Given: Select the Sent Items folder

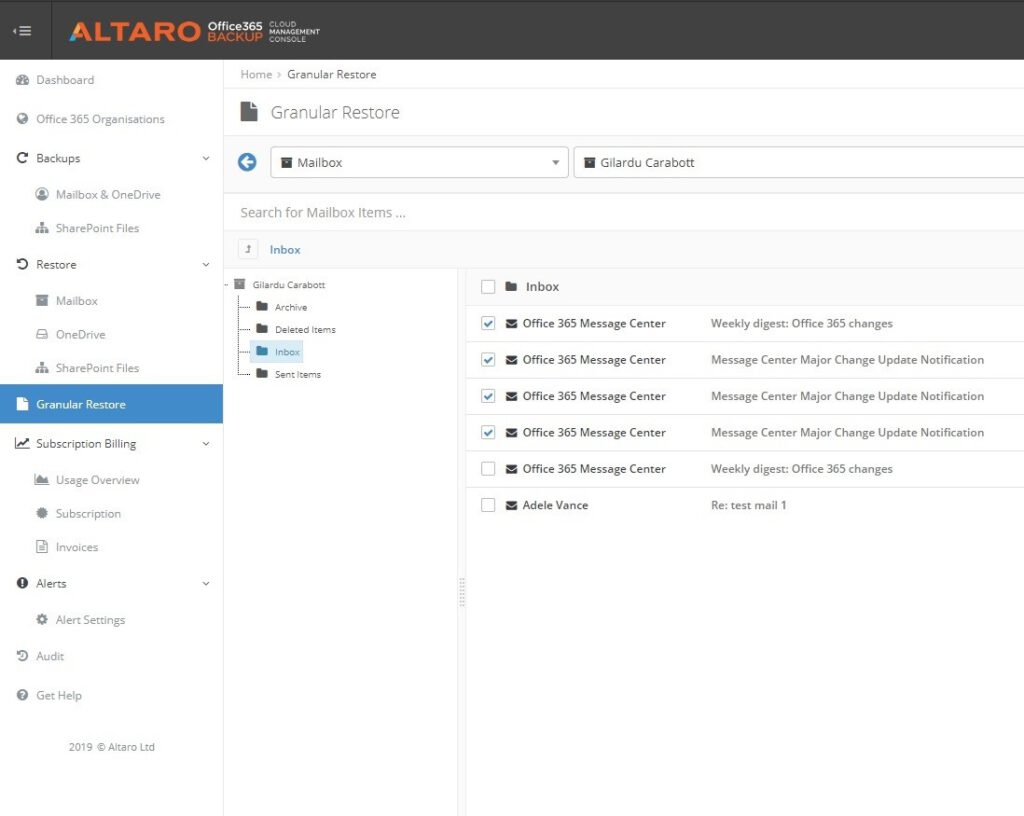Looking at the screenshot, I should 298,374.
